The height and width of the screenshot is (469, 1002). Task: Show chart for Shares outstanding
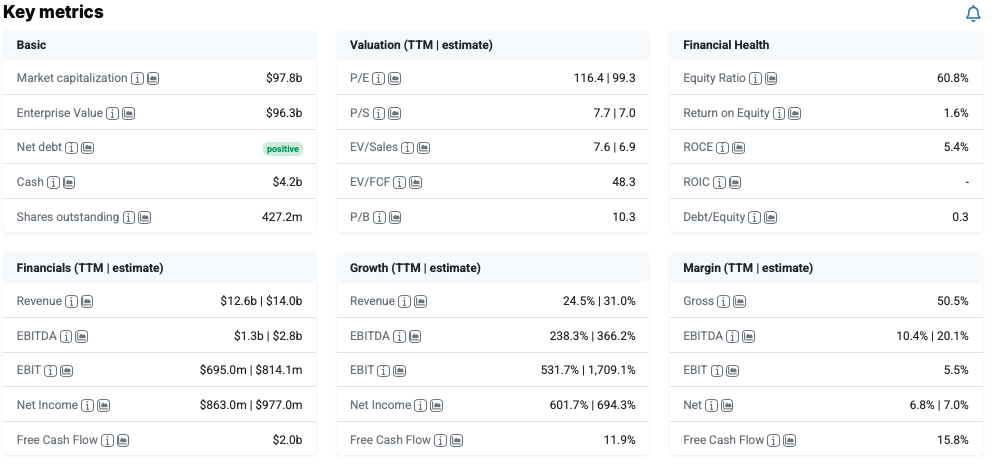click(x=144, y=218)
